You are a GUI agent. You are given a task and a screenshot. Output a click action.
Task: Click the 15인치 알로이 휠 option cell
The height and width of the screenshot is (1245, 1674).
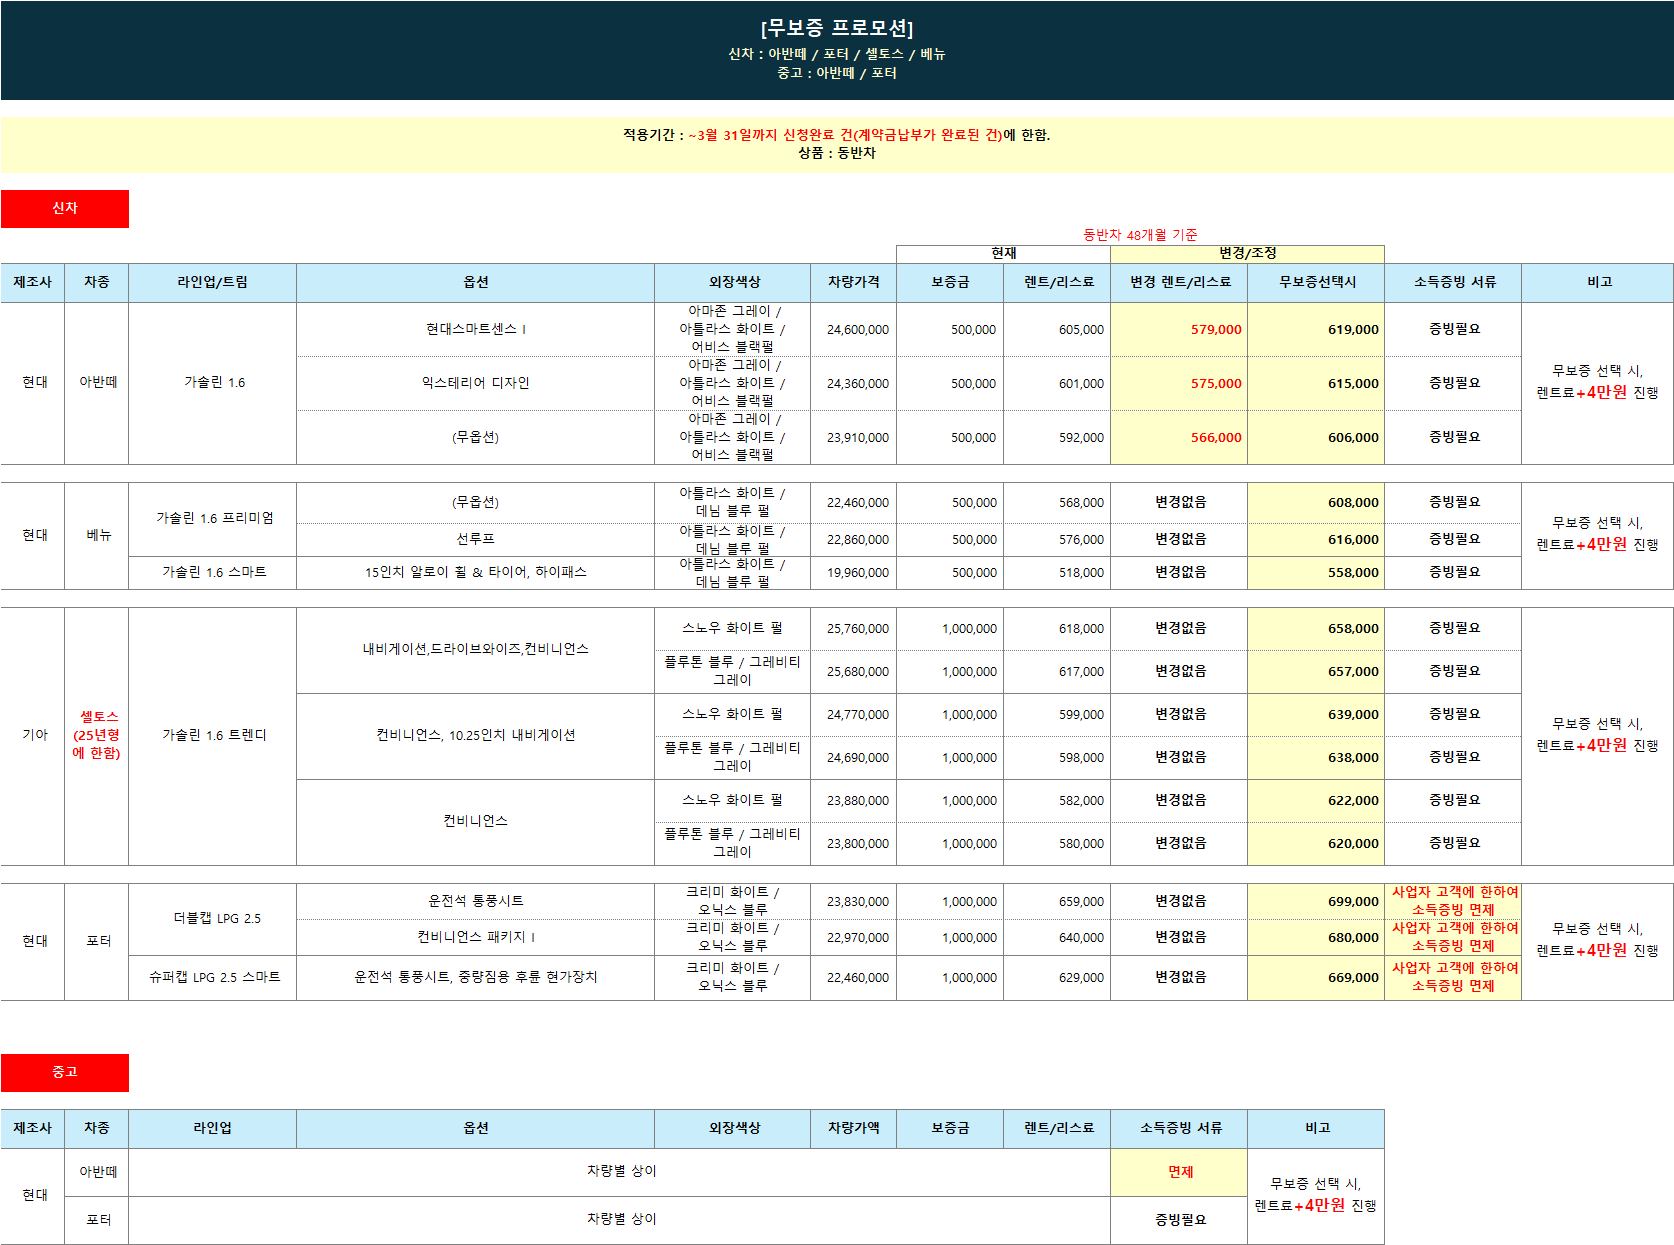(x=475, y=572)
